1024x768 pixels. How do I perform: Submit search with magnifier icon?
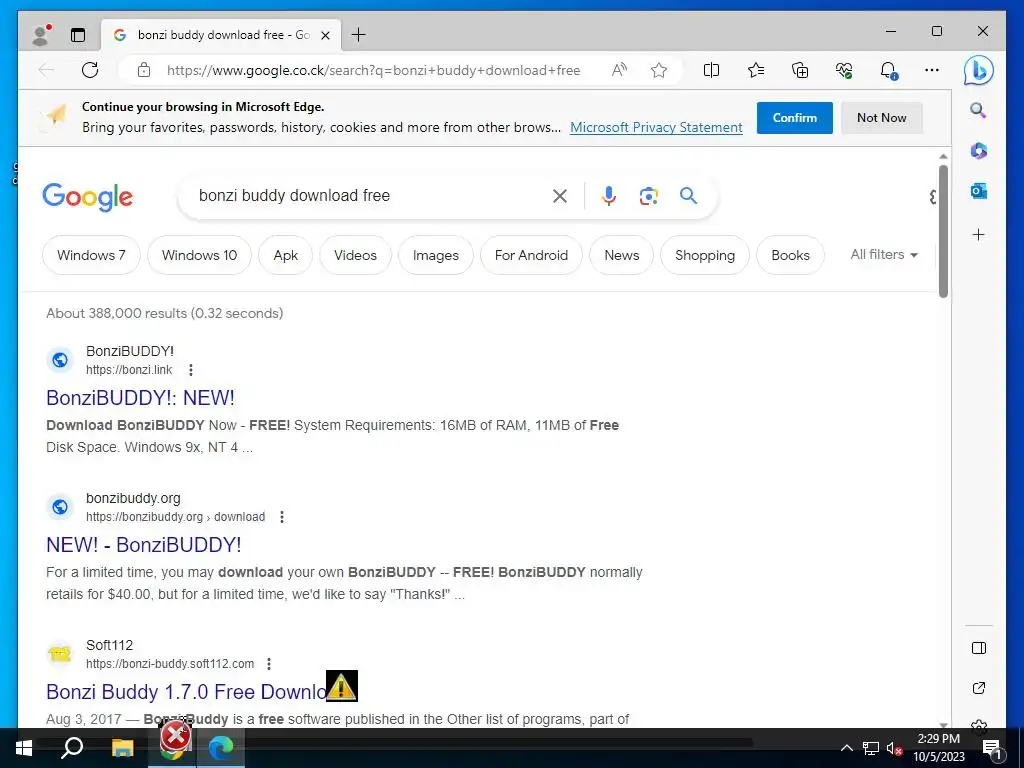pos(688,195)
